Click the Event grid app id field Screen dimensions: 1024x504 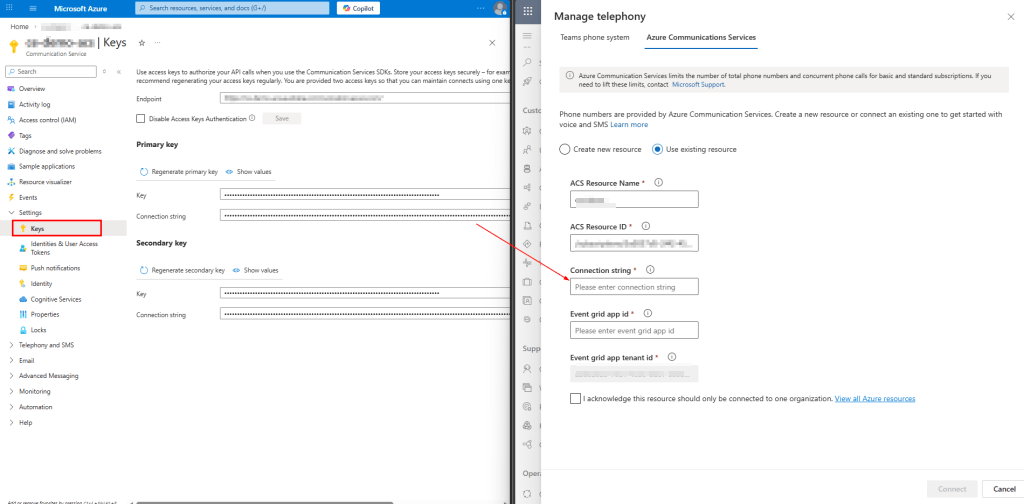coord(634,330)
